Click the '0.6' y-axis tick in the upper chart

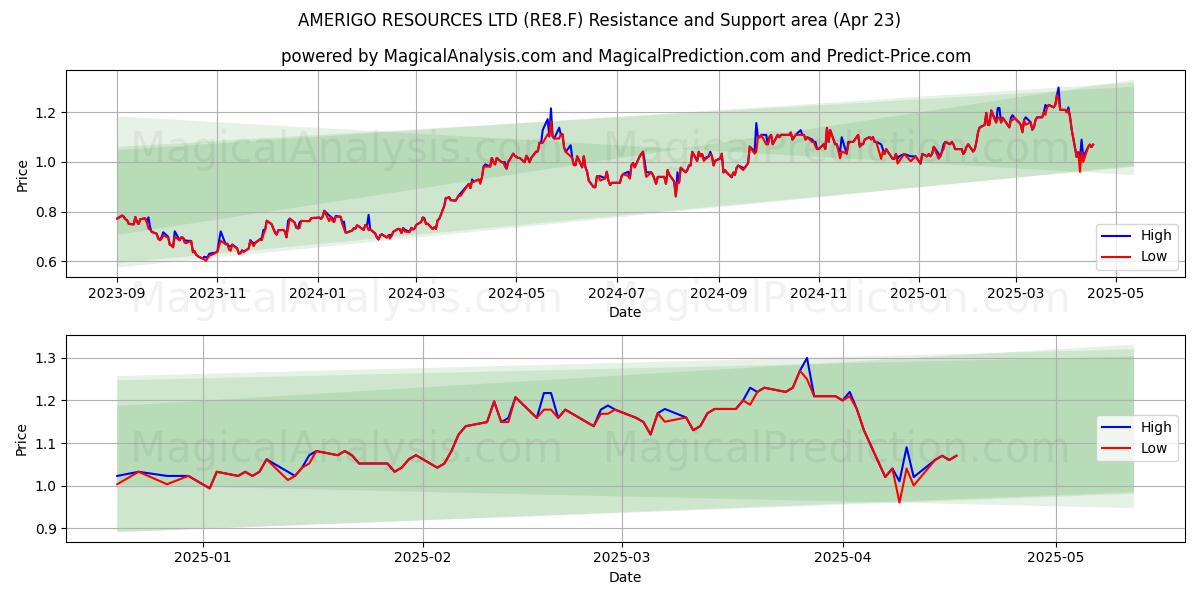pos(48,262)
